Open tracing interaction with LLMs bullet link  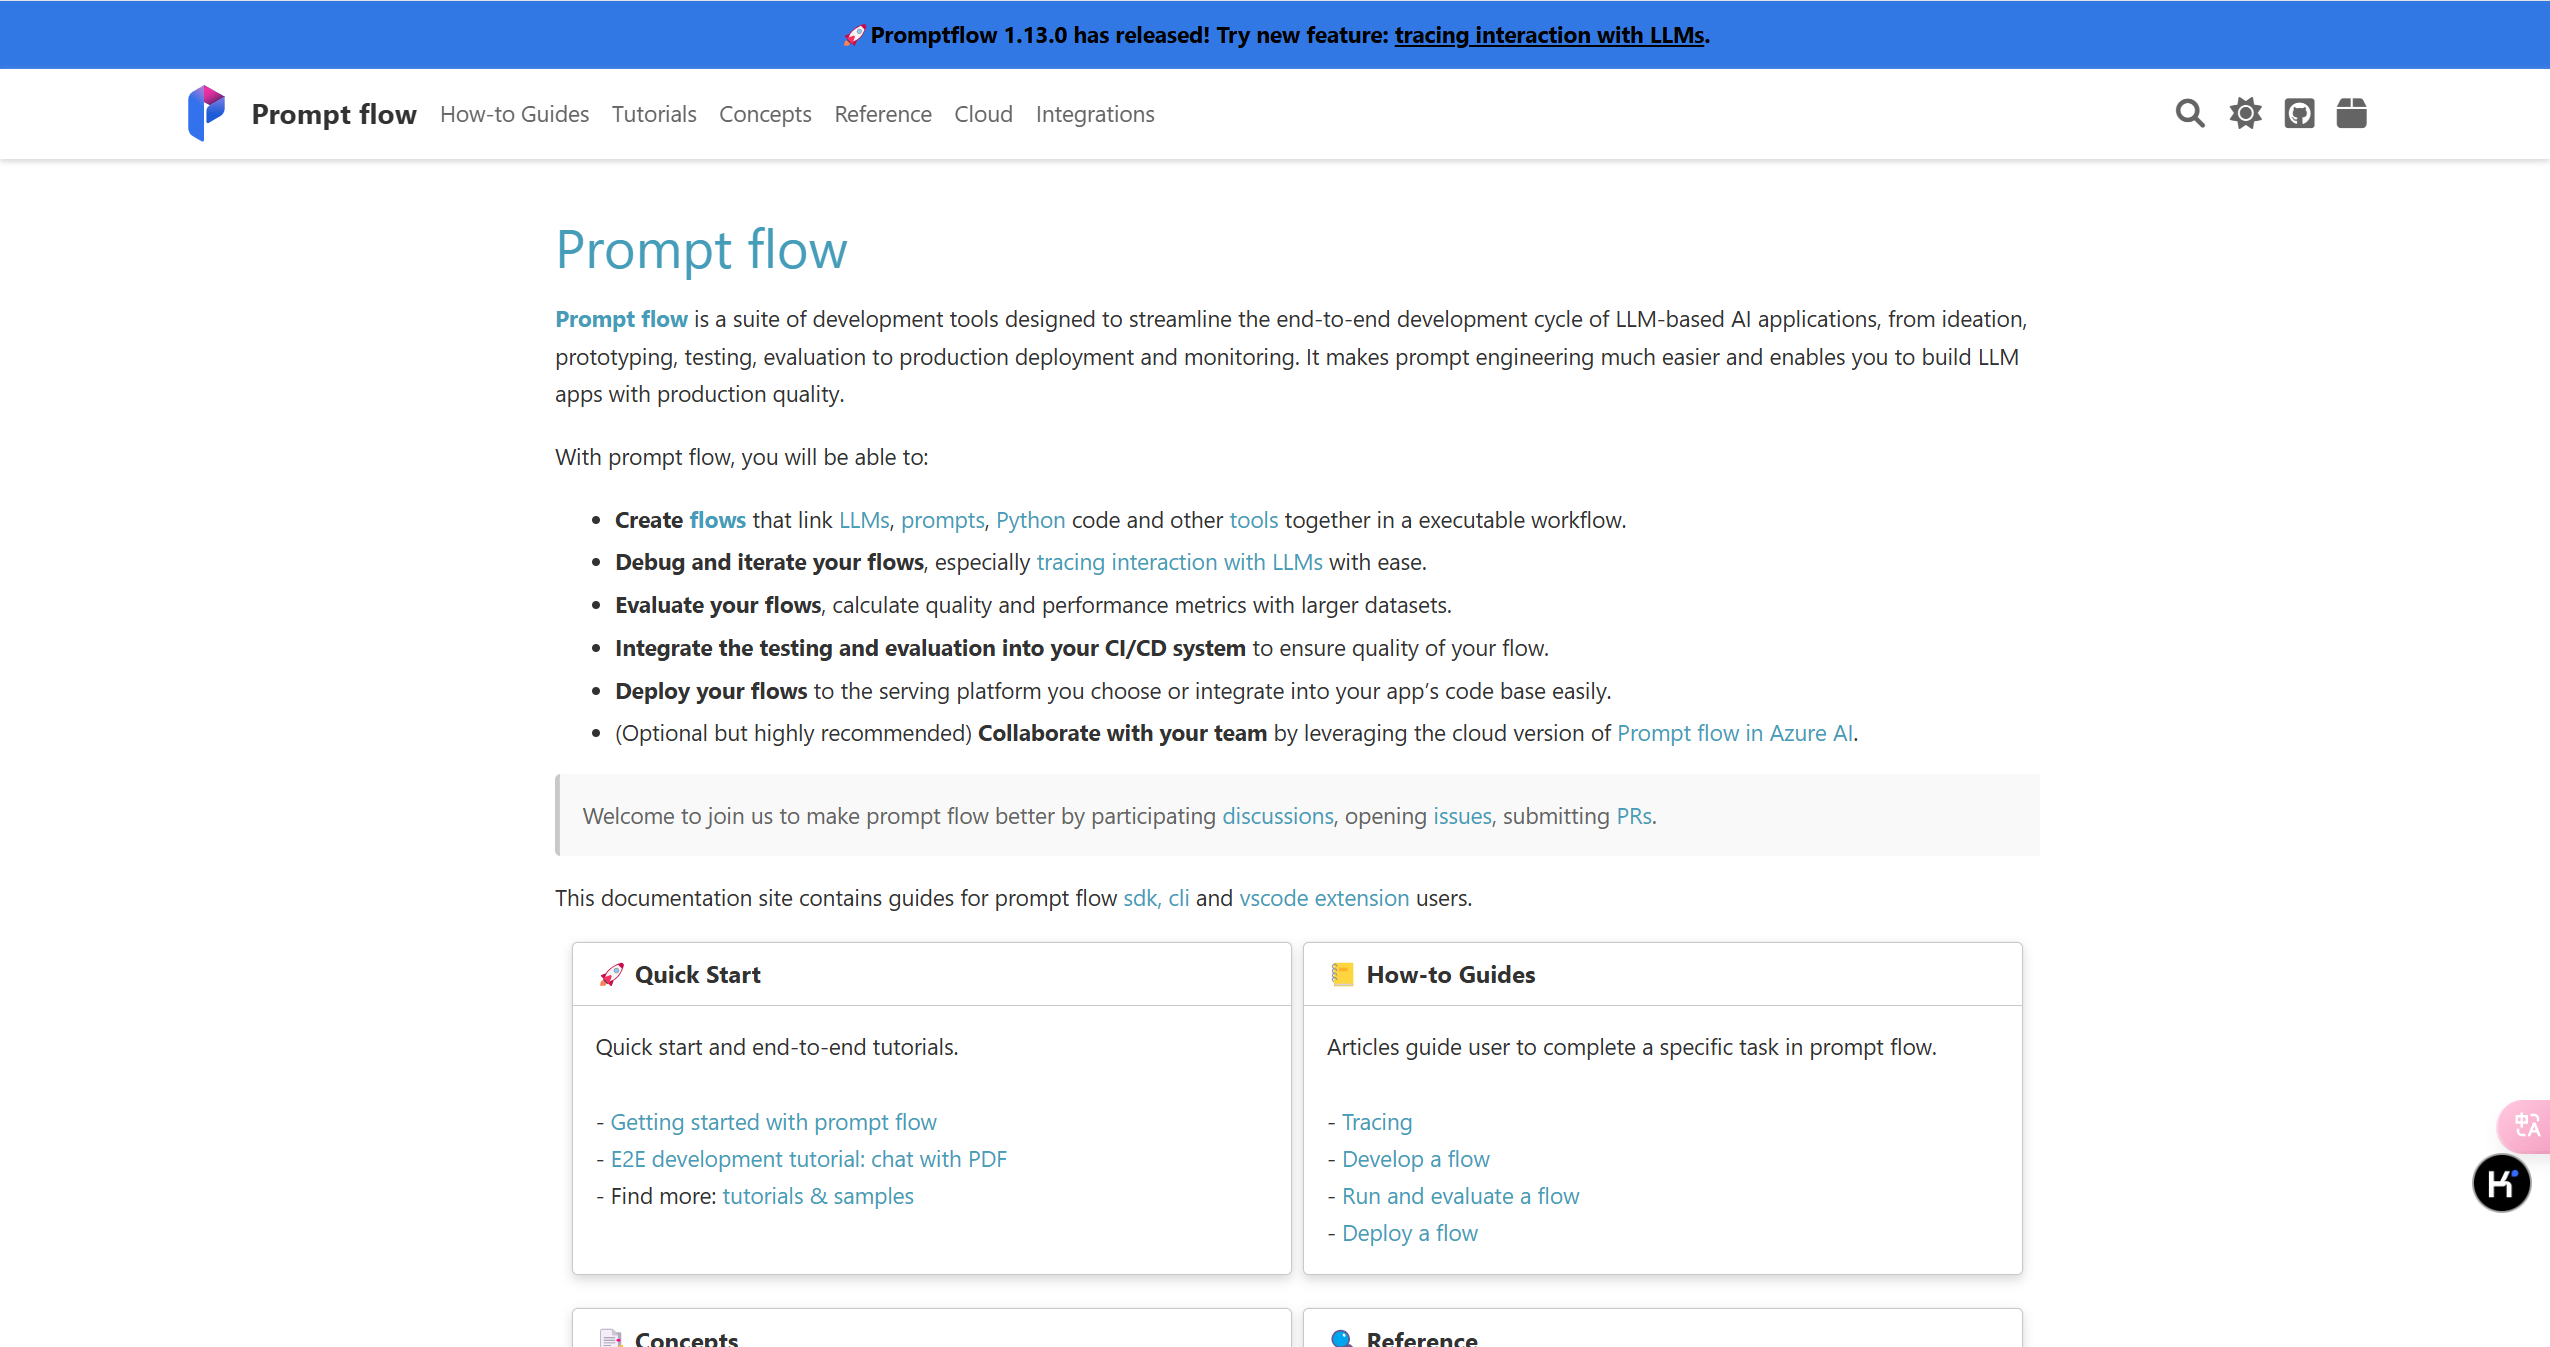coord(1180,562)
